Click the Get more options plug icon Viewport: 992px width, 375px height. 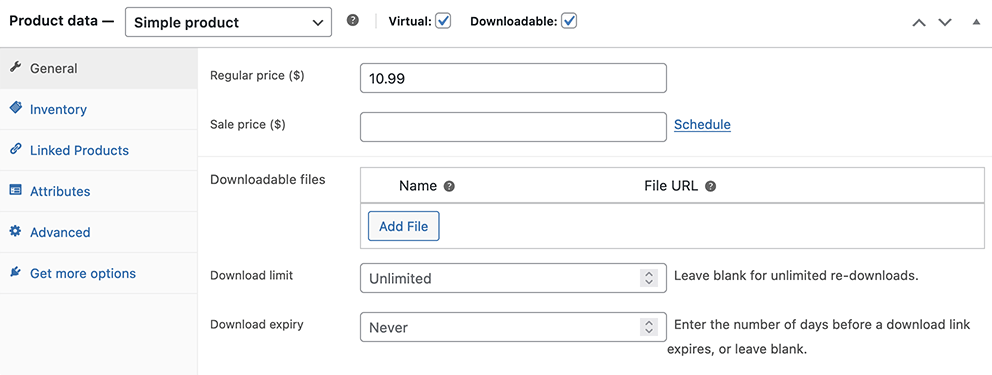click(x=16, y=273)
